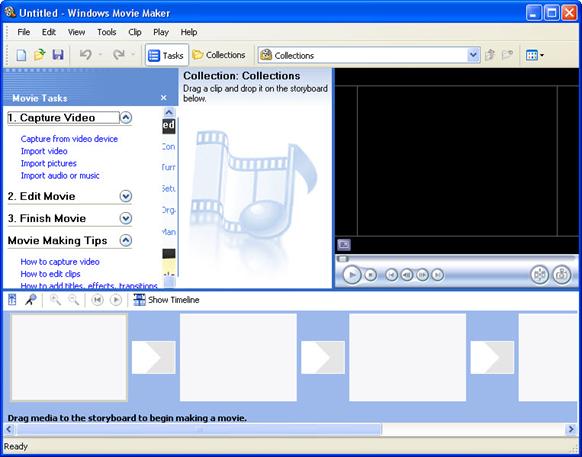
Task: Open the How to edit clips tip
Action: 50,274
